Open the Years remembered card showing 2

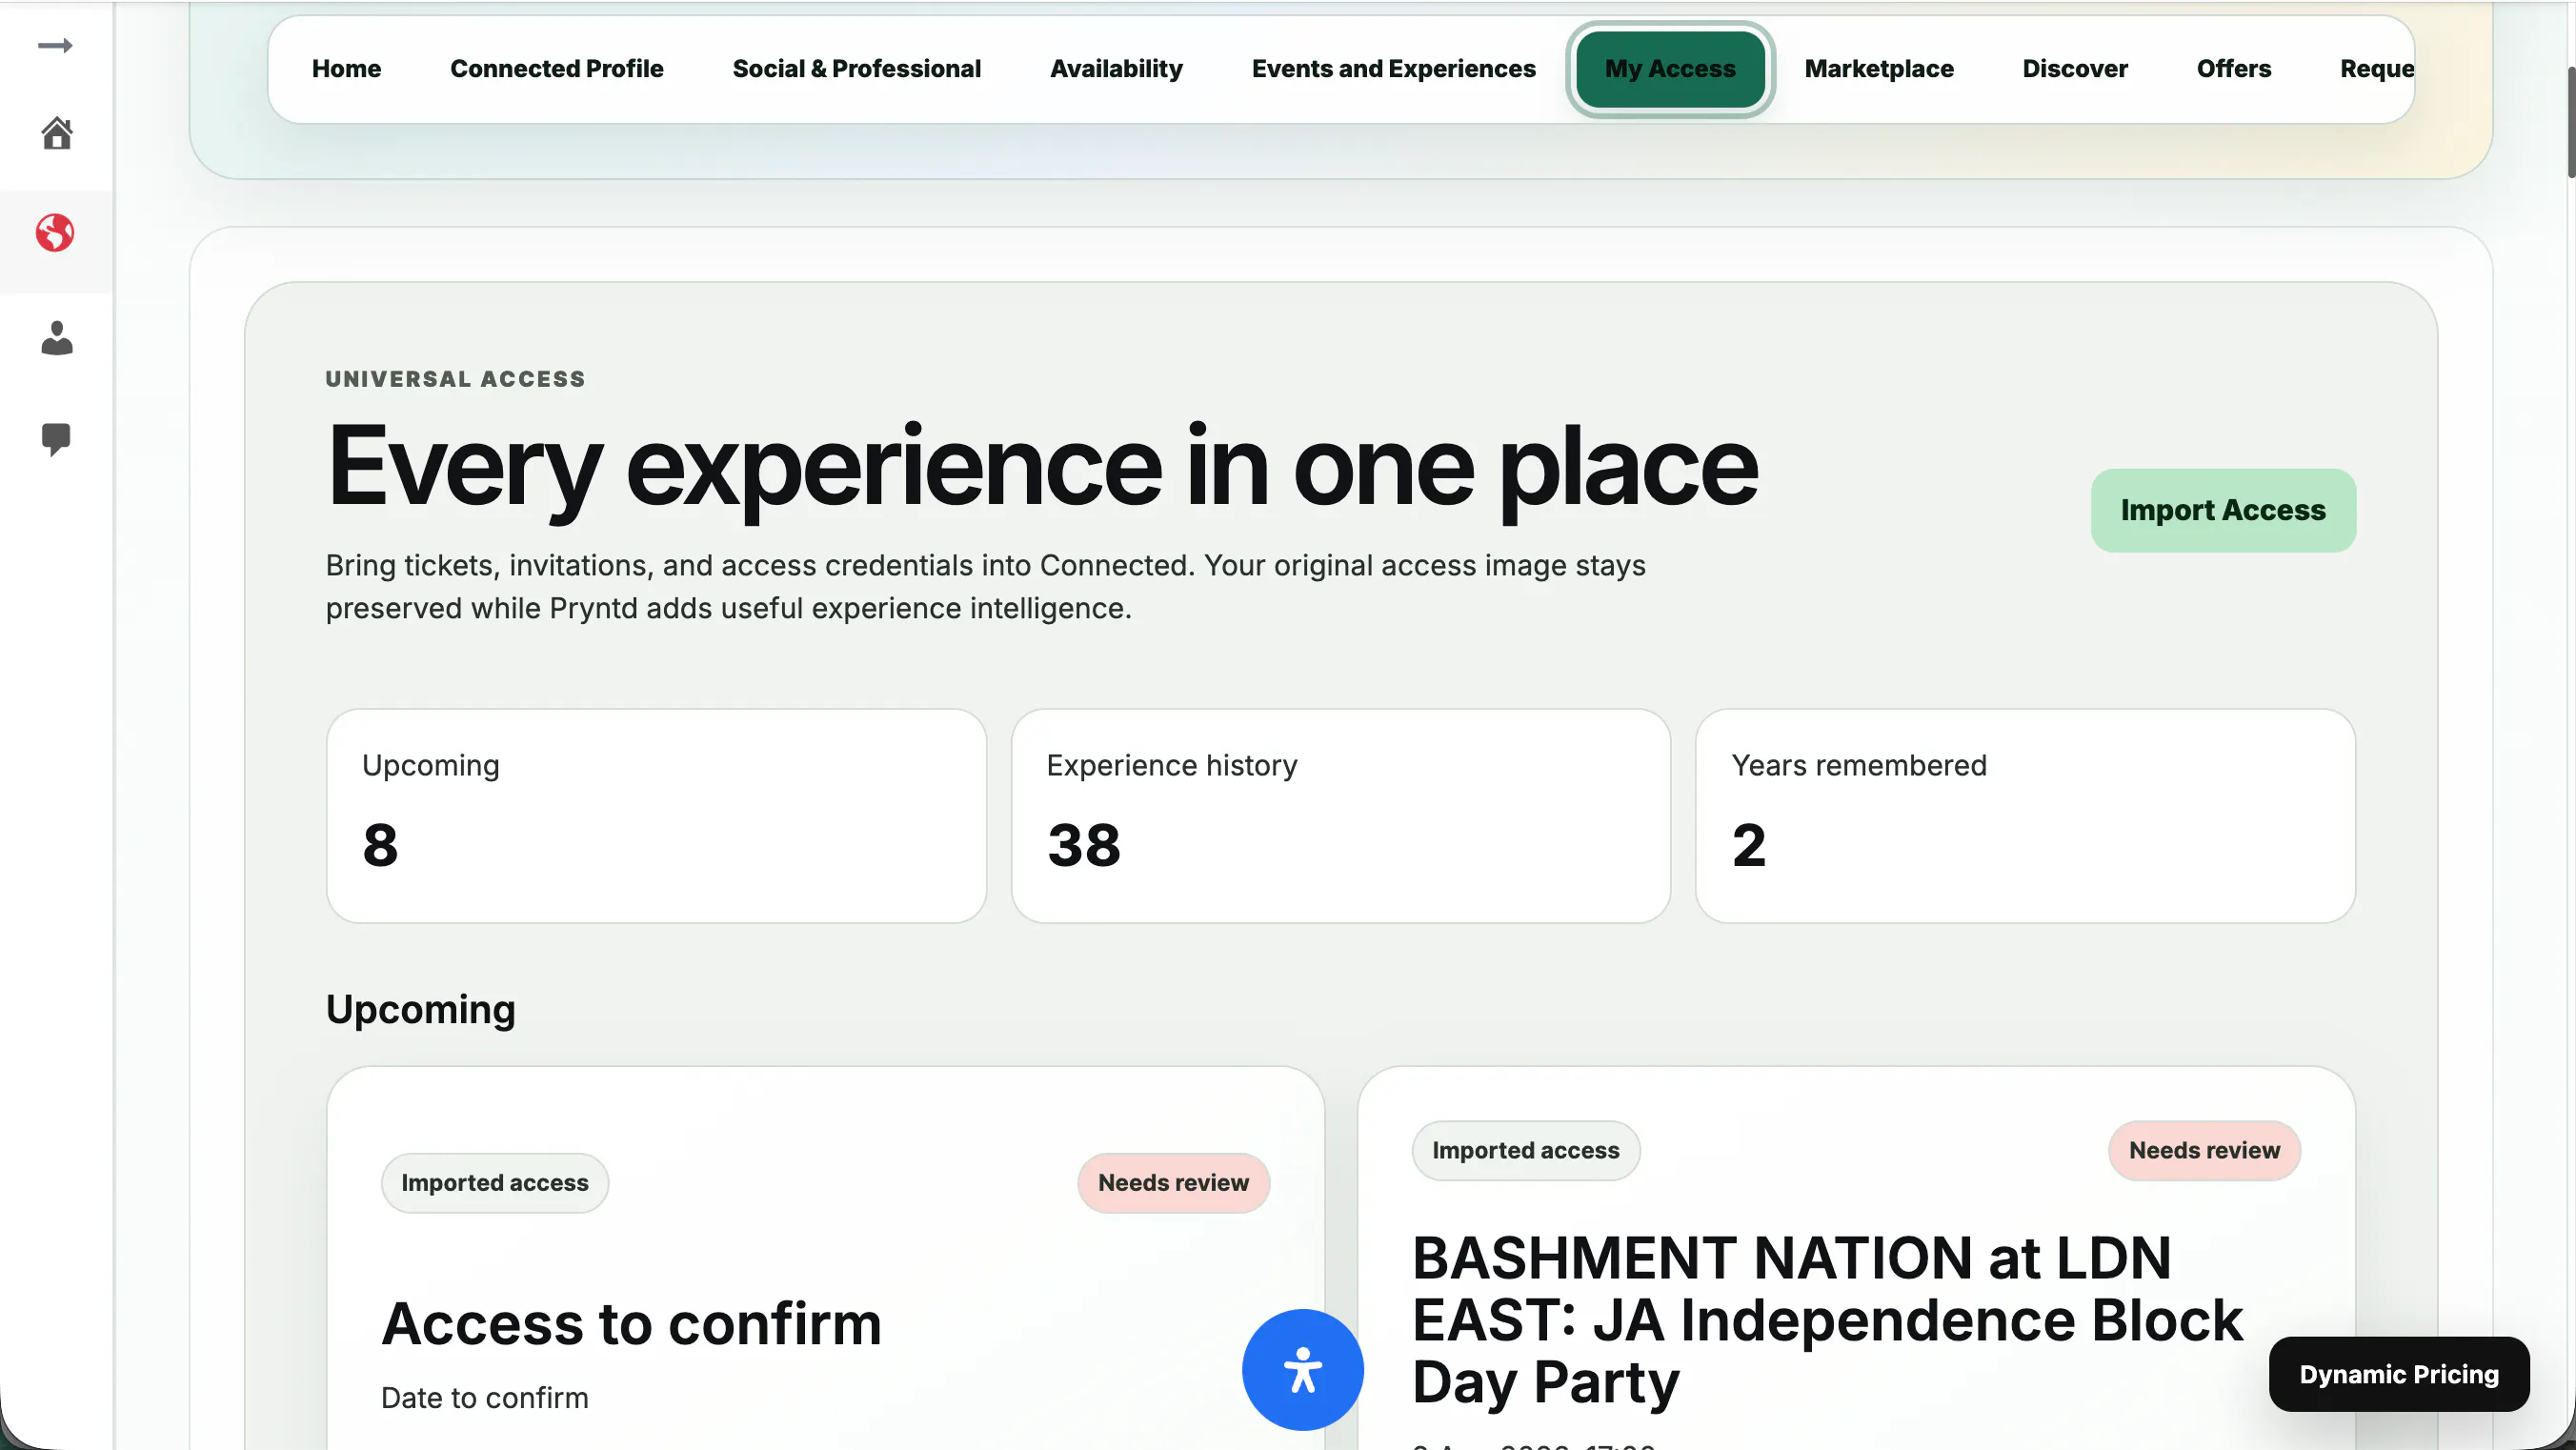tap(2025, 816)
